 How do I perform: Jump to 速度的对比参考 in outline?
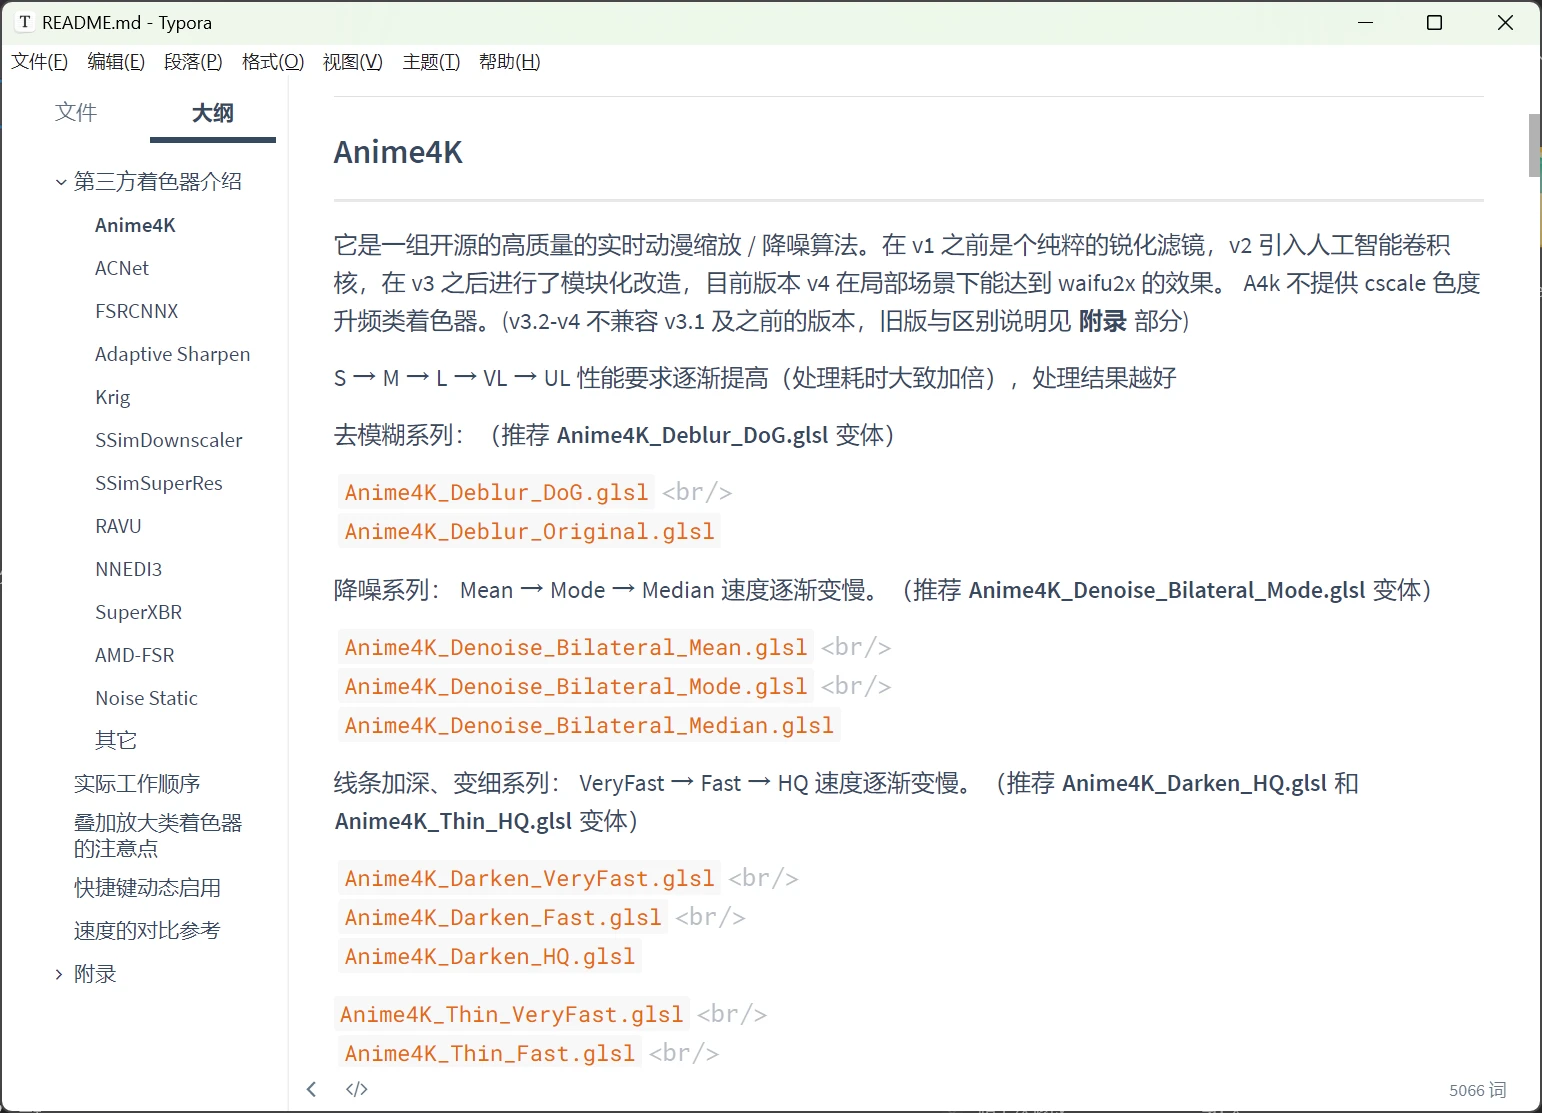(147, 931)
